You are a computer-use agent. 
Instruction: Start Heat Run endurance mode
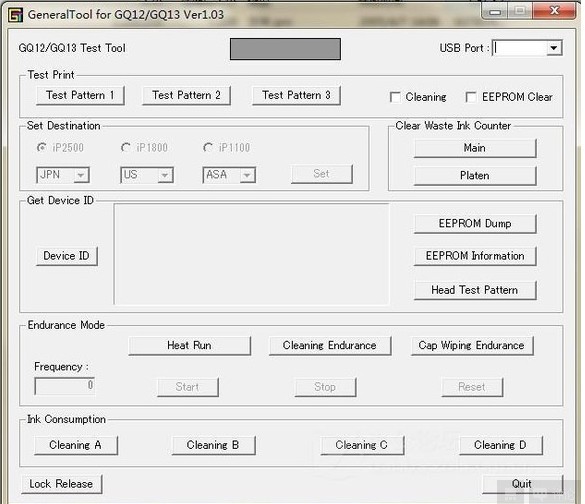click(x=190, y=345)
